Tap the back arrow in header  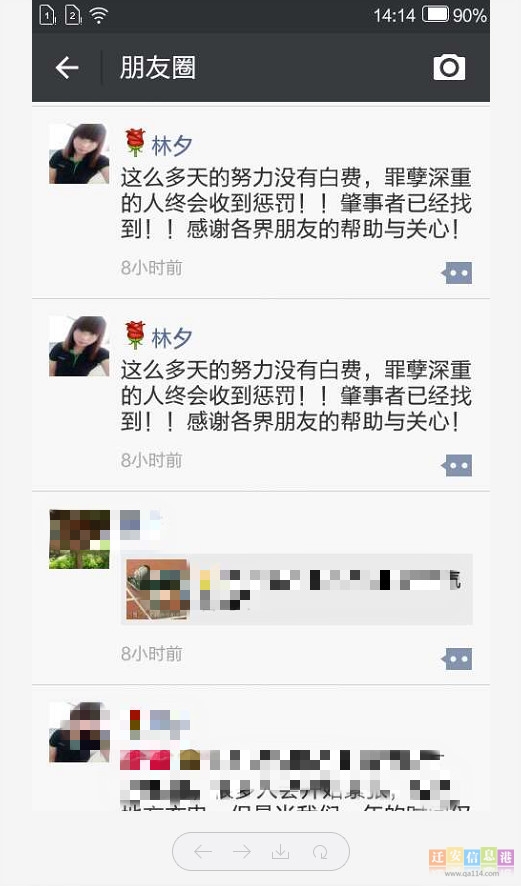point(67,68)
